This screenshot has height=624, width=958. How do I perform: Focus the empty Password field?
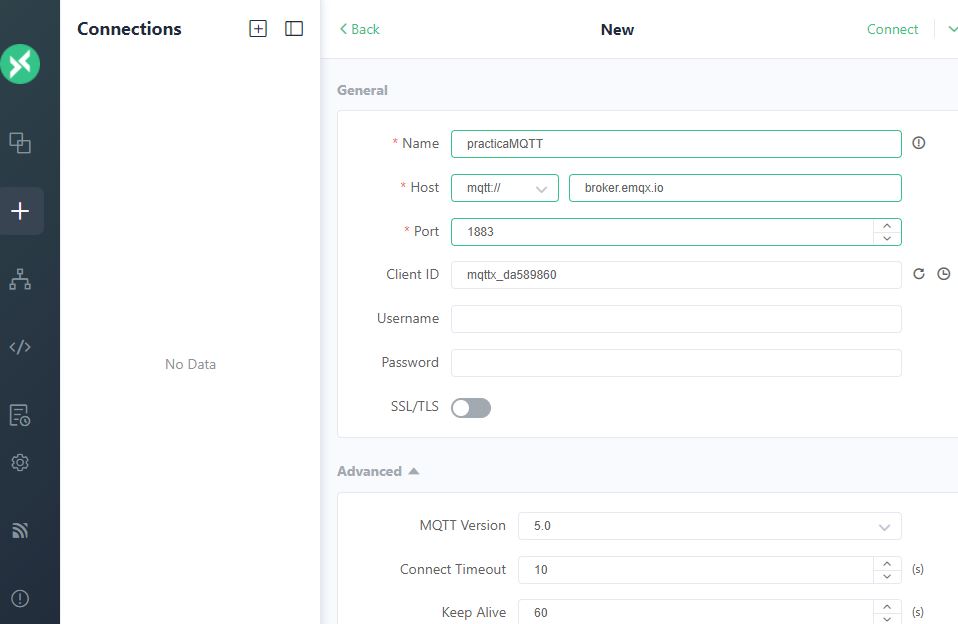[x=676, y=362]
